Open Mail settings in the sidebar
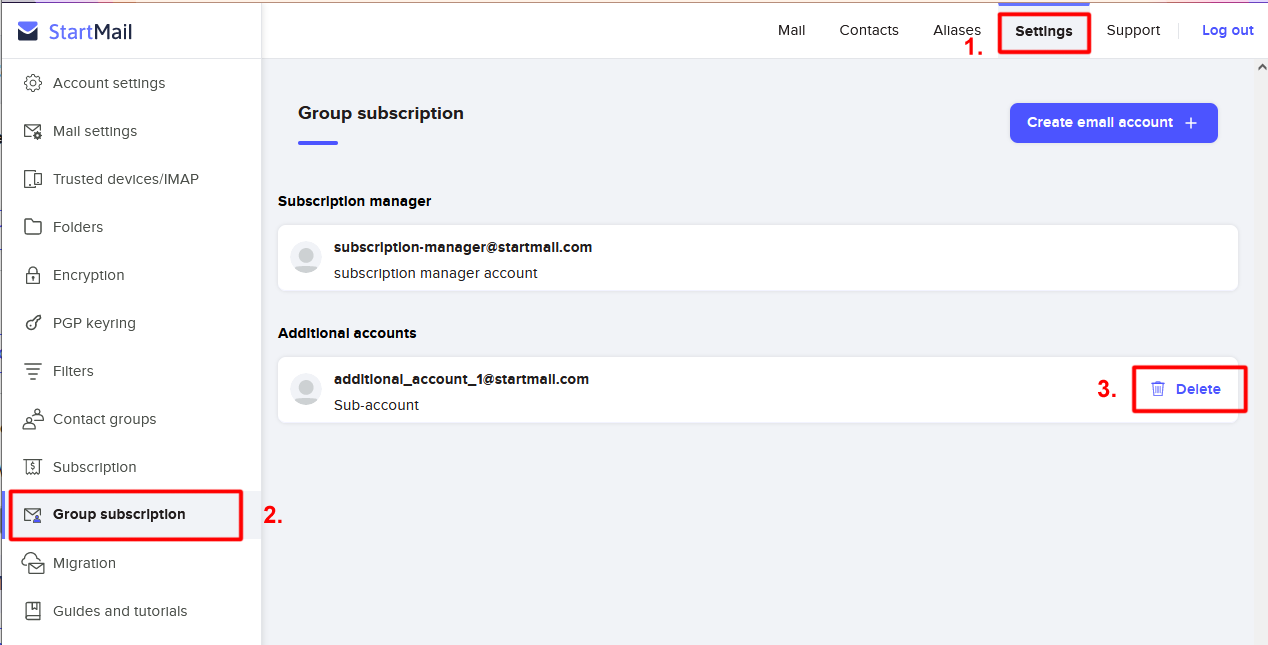Viewport: 1268px width, 645px height. coord(131,131)
